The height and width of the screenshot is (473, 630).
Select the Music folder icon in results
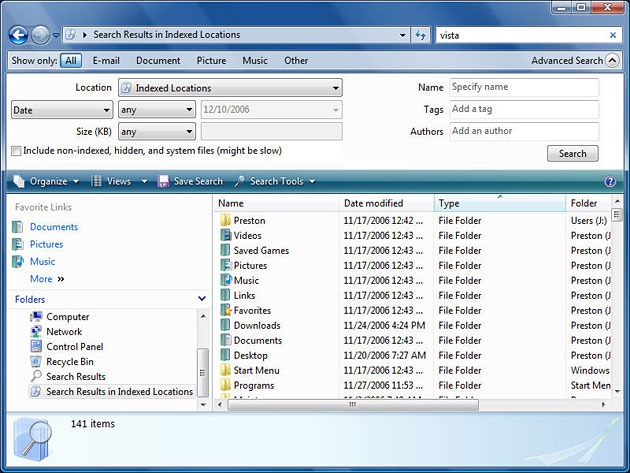pyautogui.click(x=226, y=280)
